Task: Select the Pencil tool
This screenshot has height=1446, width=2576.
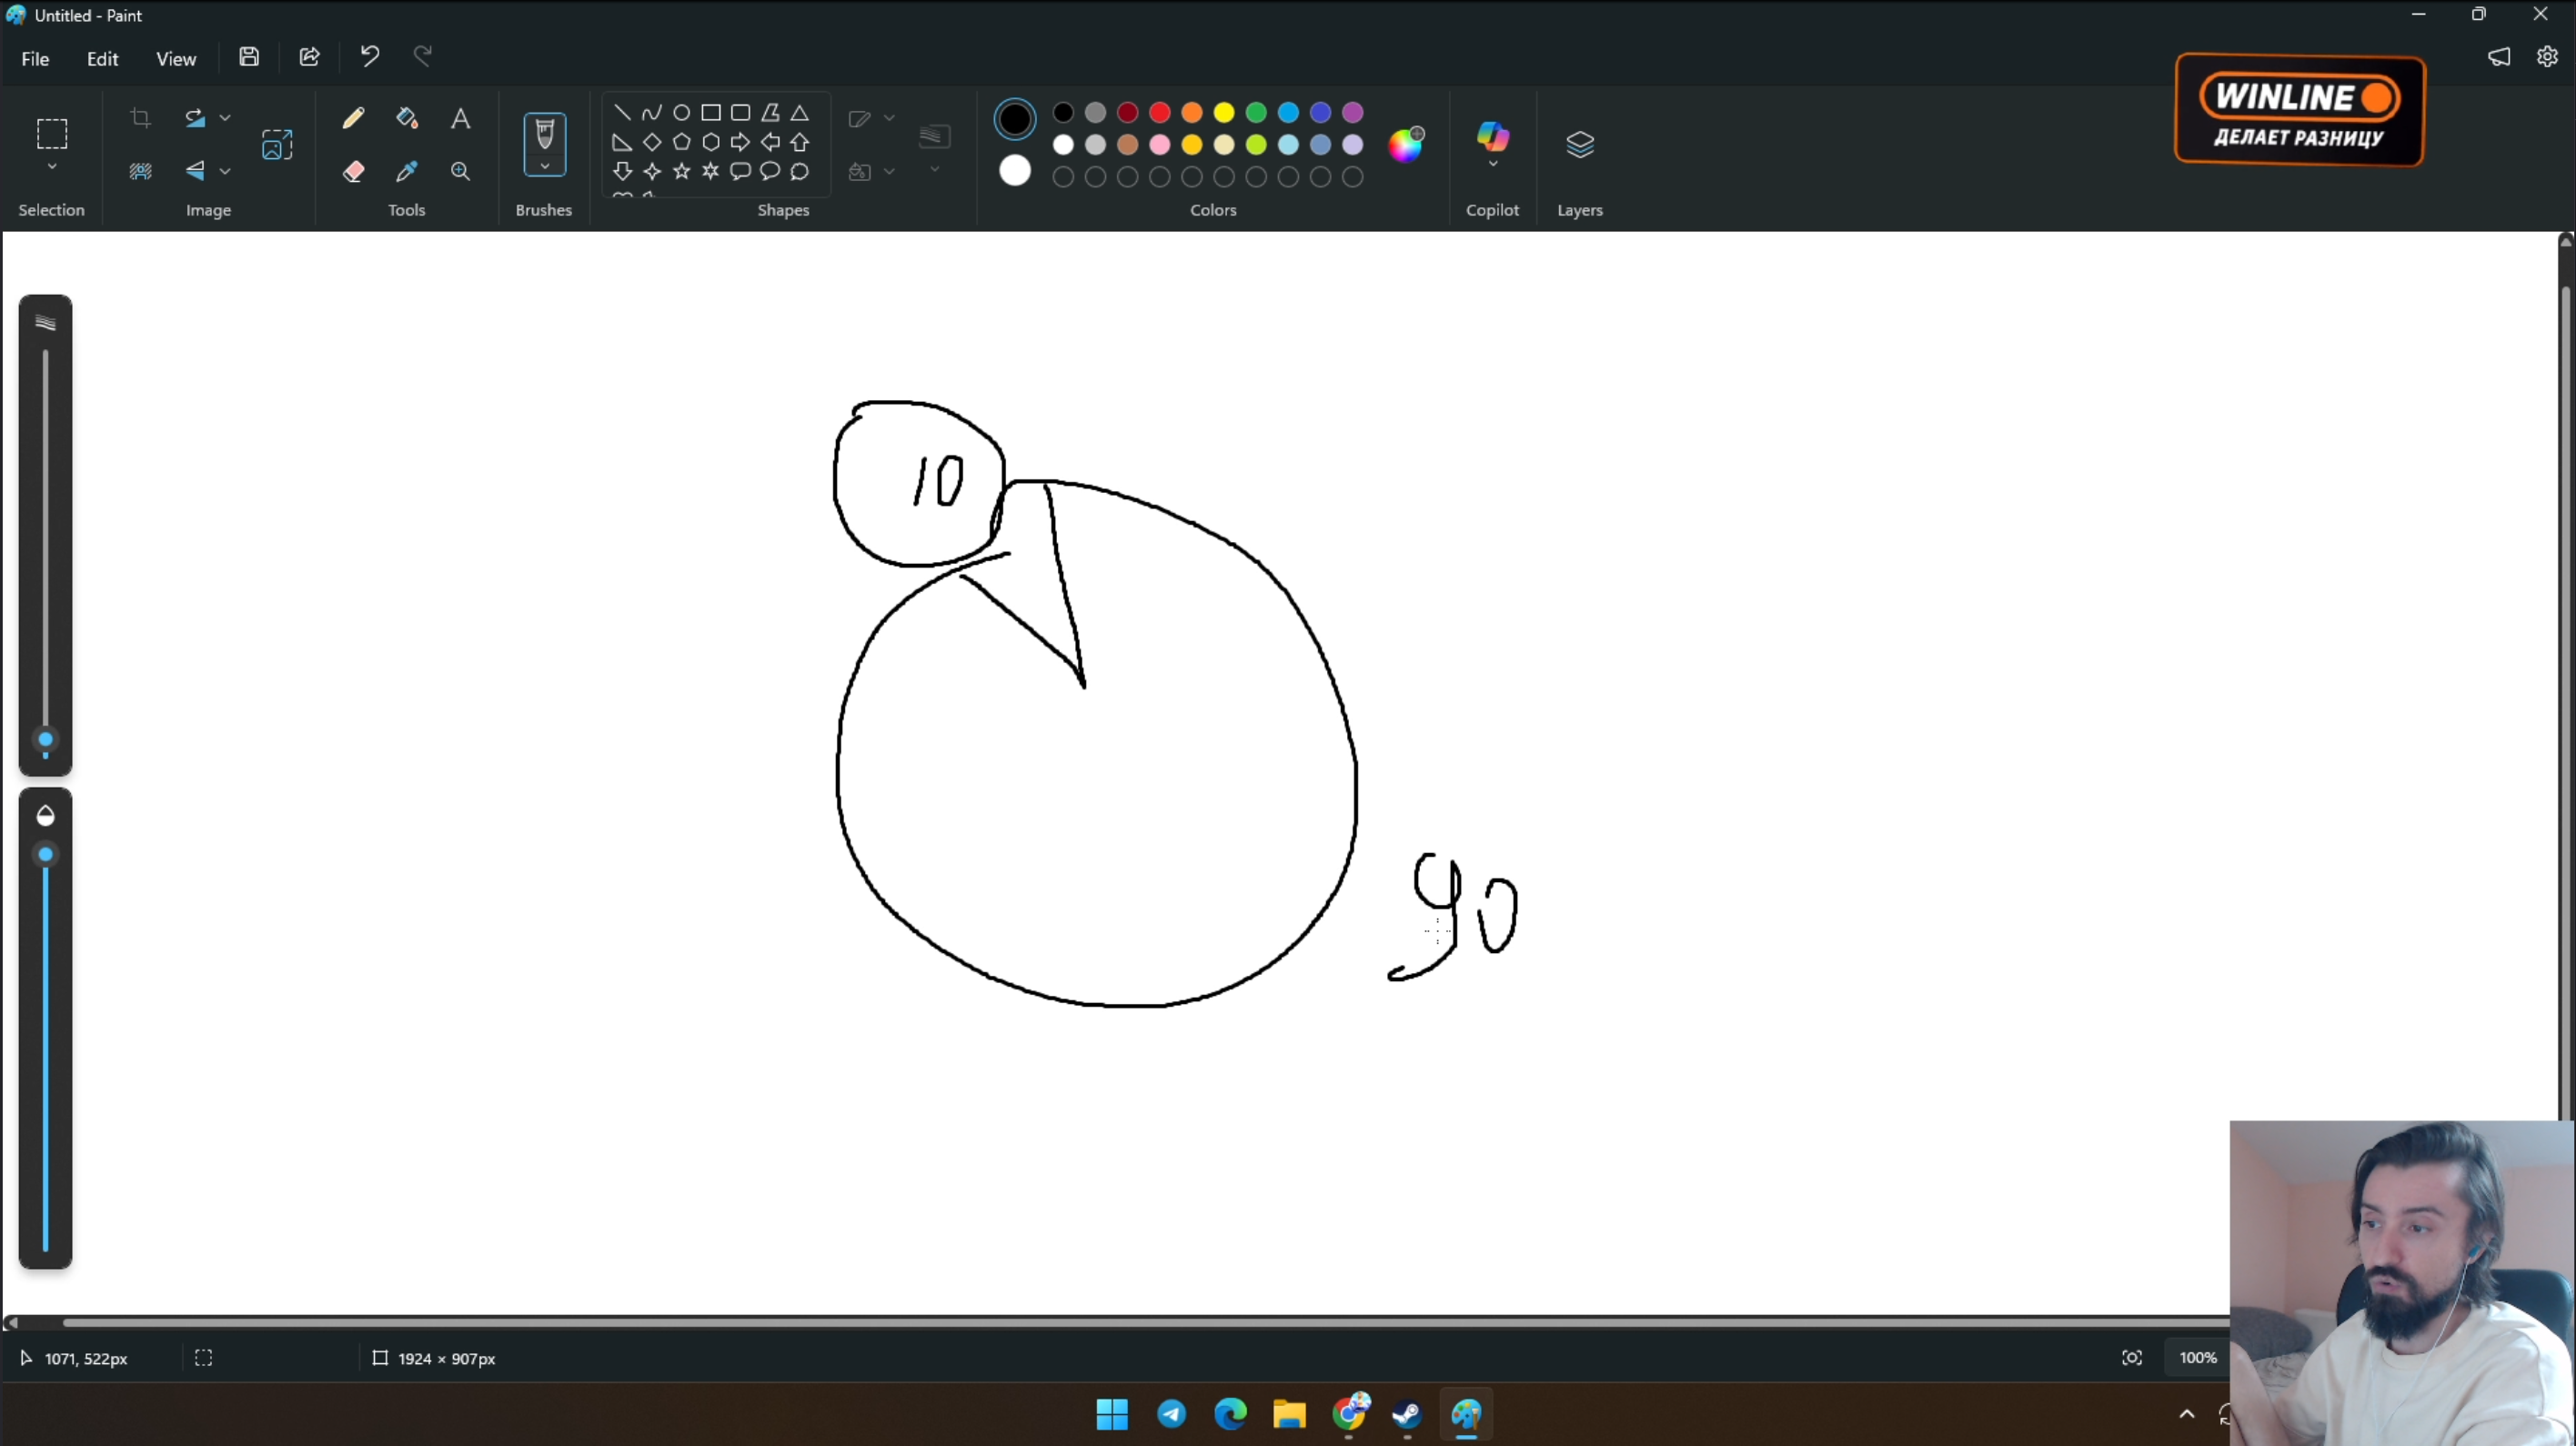Action: tap(353, 118)
